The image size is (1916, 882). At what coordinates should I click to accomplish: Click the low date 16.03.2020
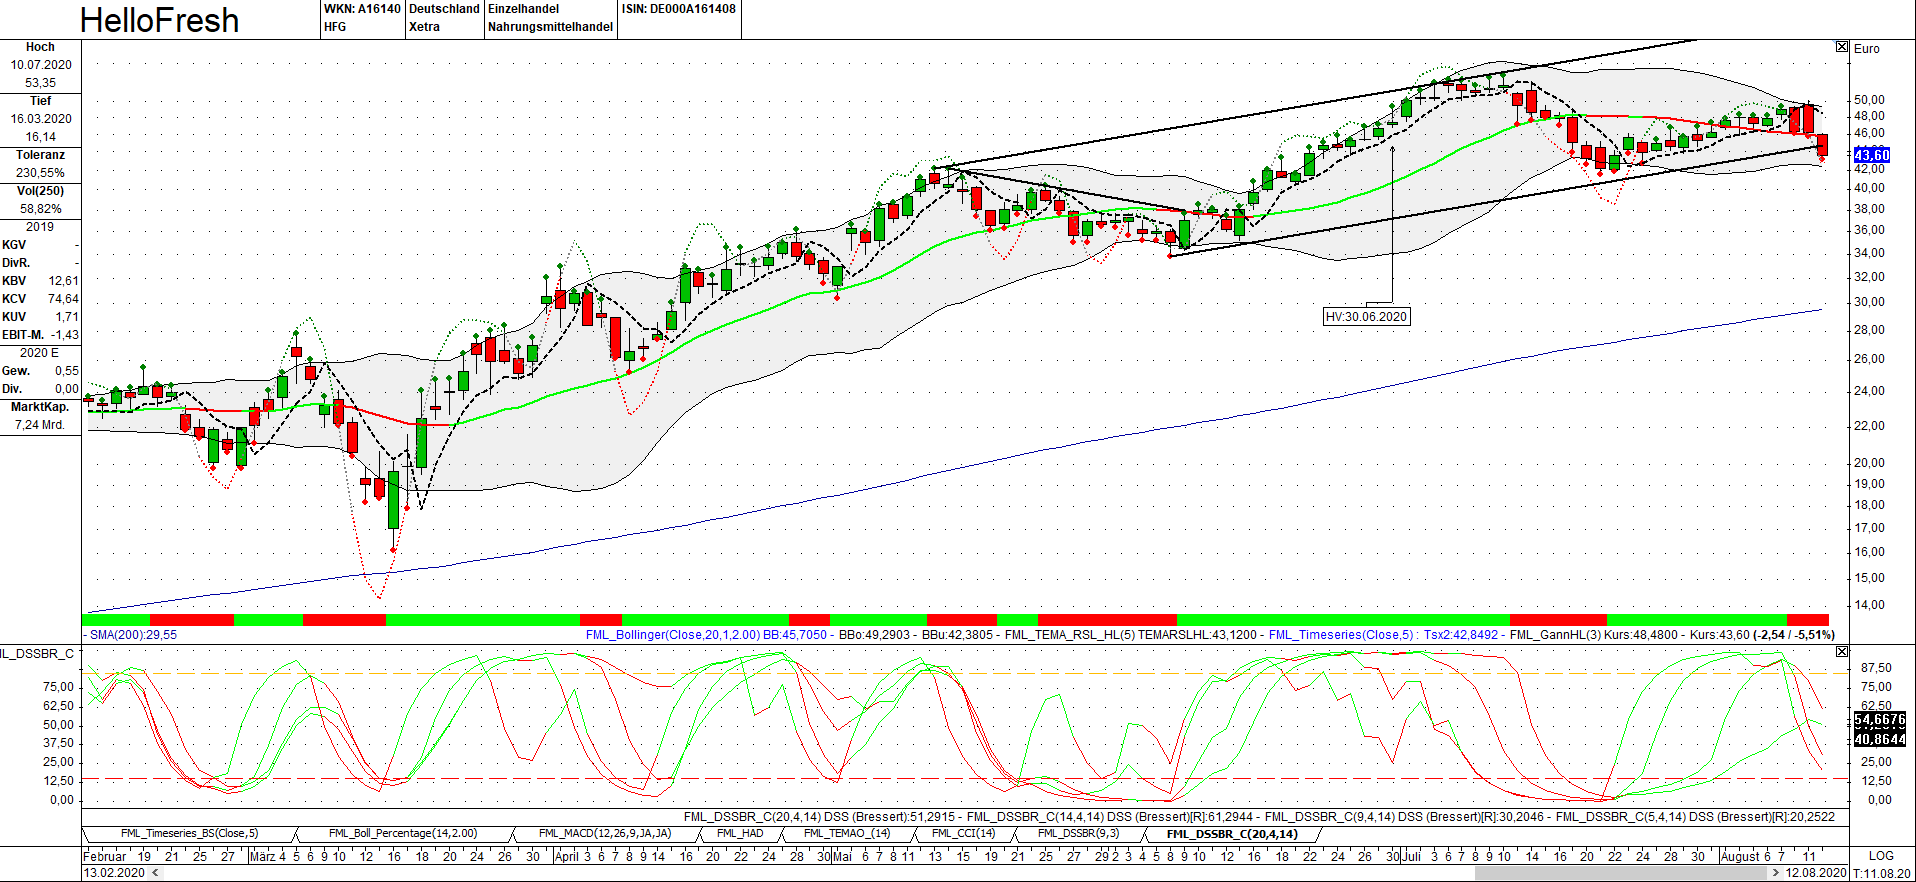click(41, 119)
